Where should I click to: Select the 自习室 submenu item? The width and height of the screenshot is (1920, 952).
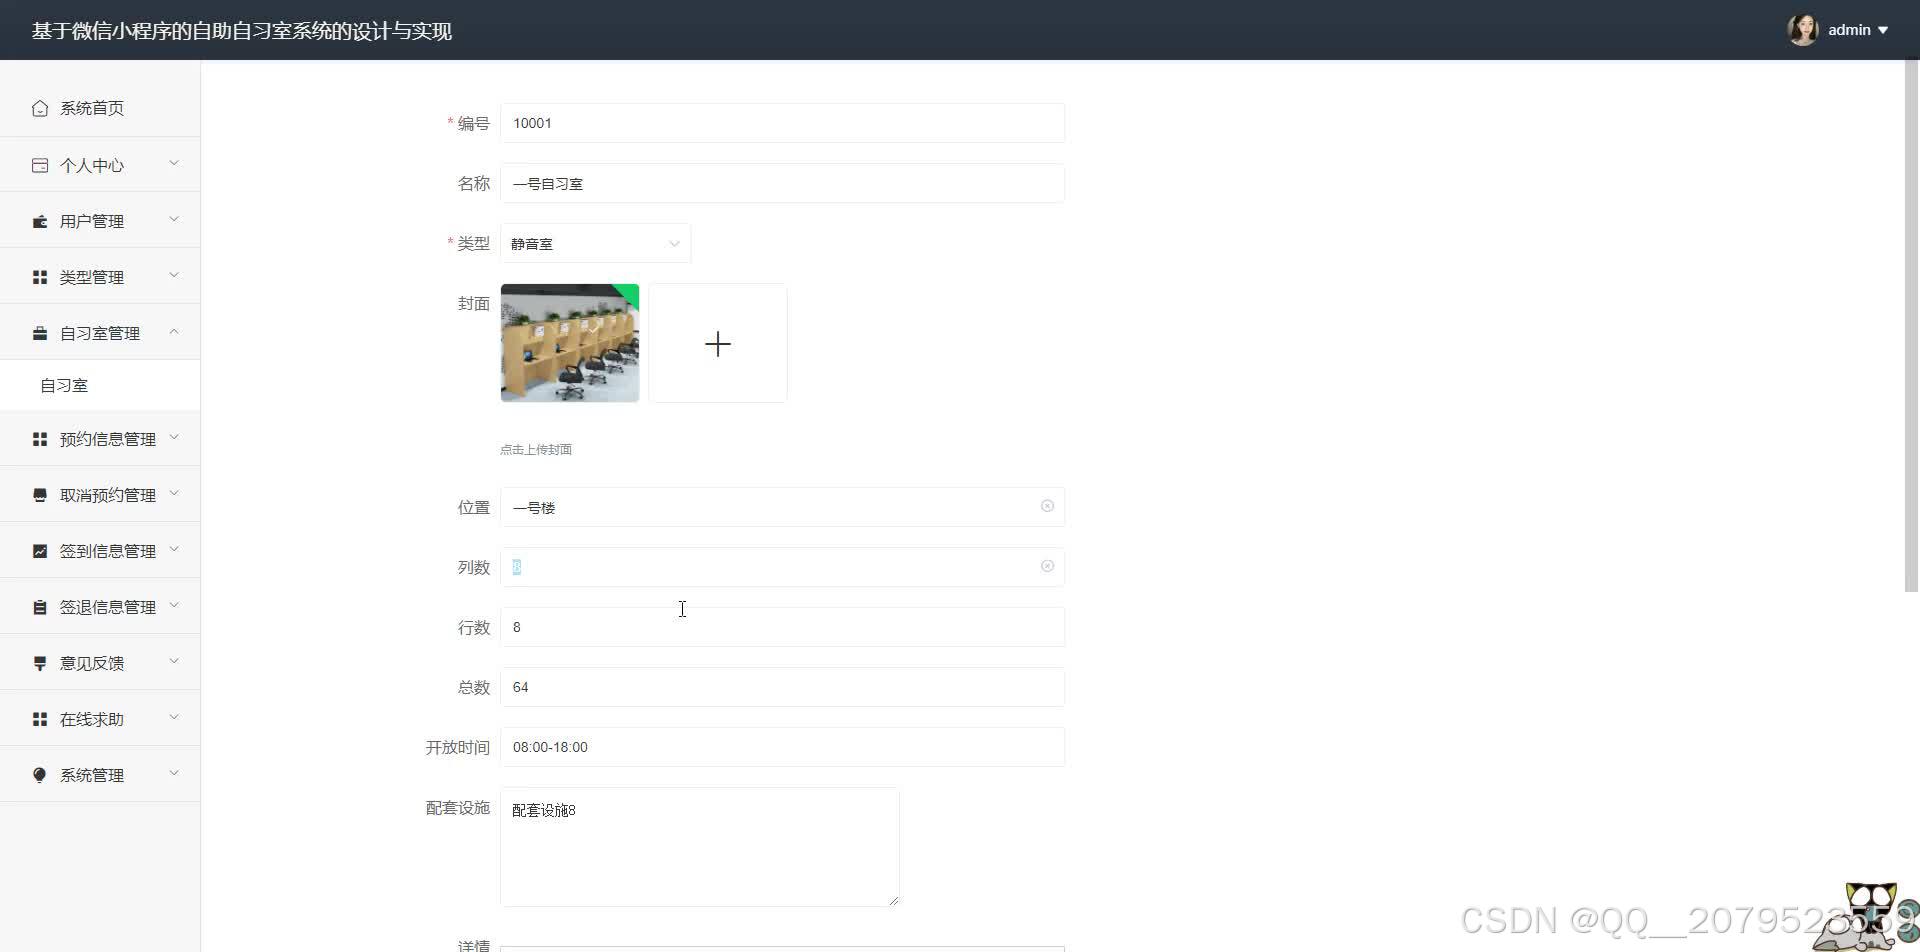pos(100,385)
